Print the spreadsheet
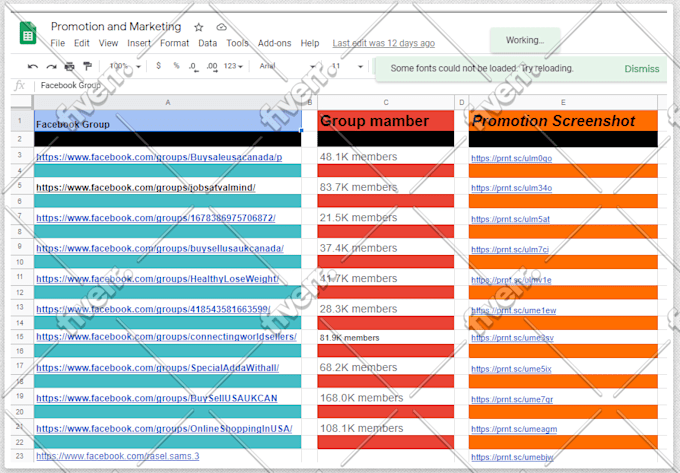This screenshot has width=680, height=473. coord(69,66)
